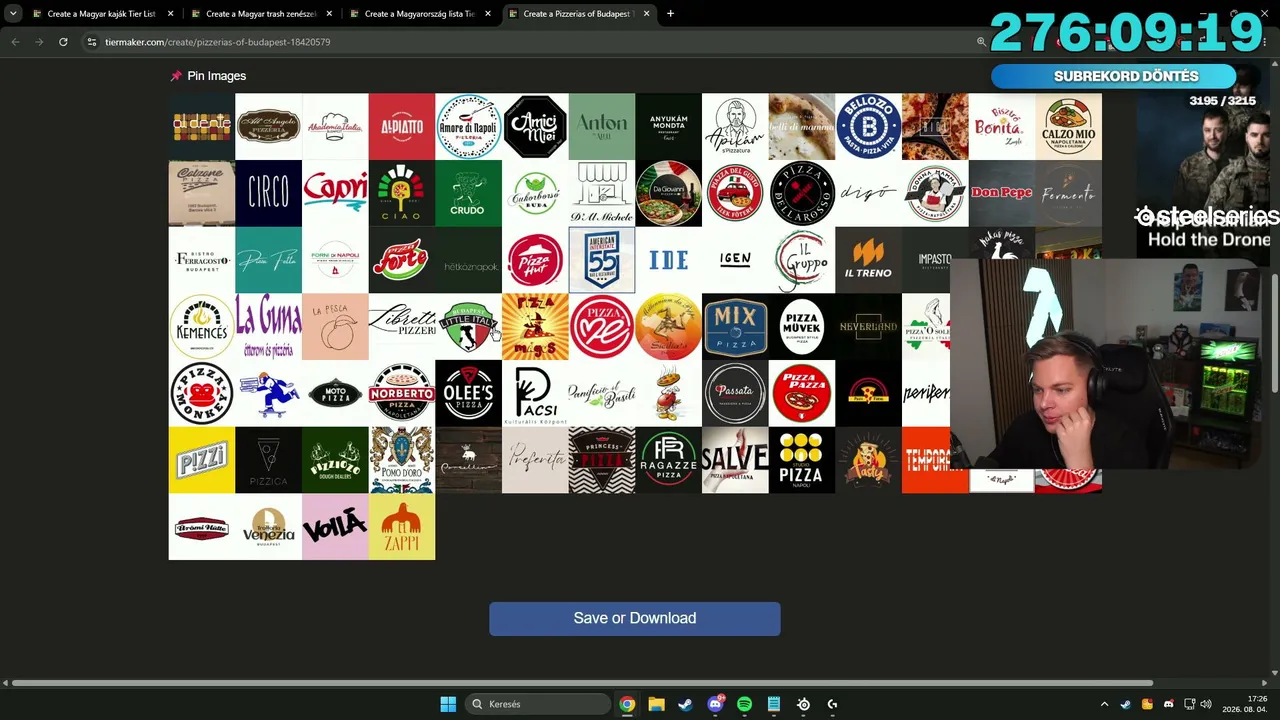
Task: Select the Capri logo image
Action: [335, 193]
